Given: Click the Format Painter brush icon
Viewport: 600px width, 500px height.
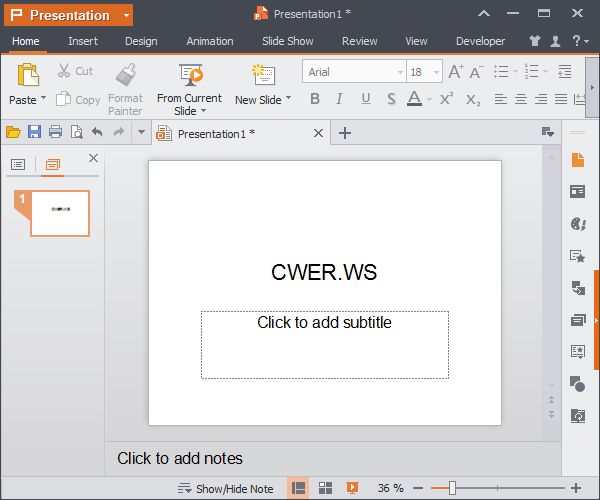Looking at the screenshot, I should coord(125,76).
